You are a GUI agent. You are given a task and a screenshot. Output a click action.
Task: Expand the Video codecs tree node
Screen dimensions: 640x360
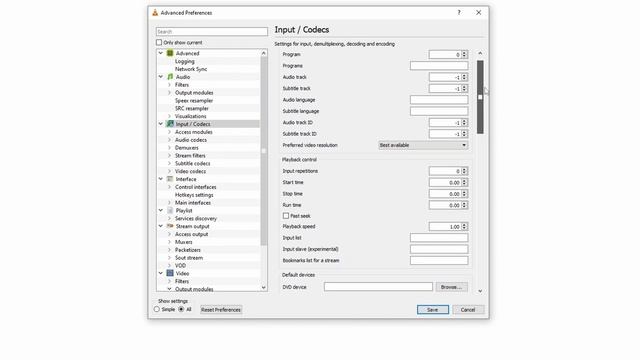click(x=169, y=171)
